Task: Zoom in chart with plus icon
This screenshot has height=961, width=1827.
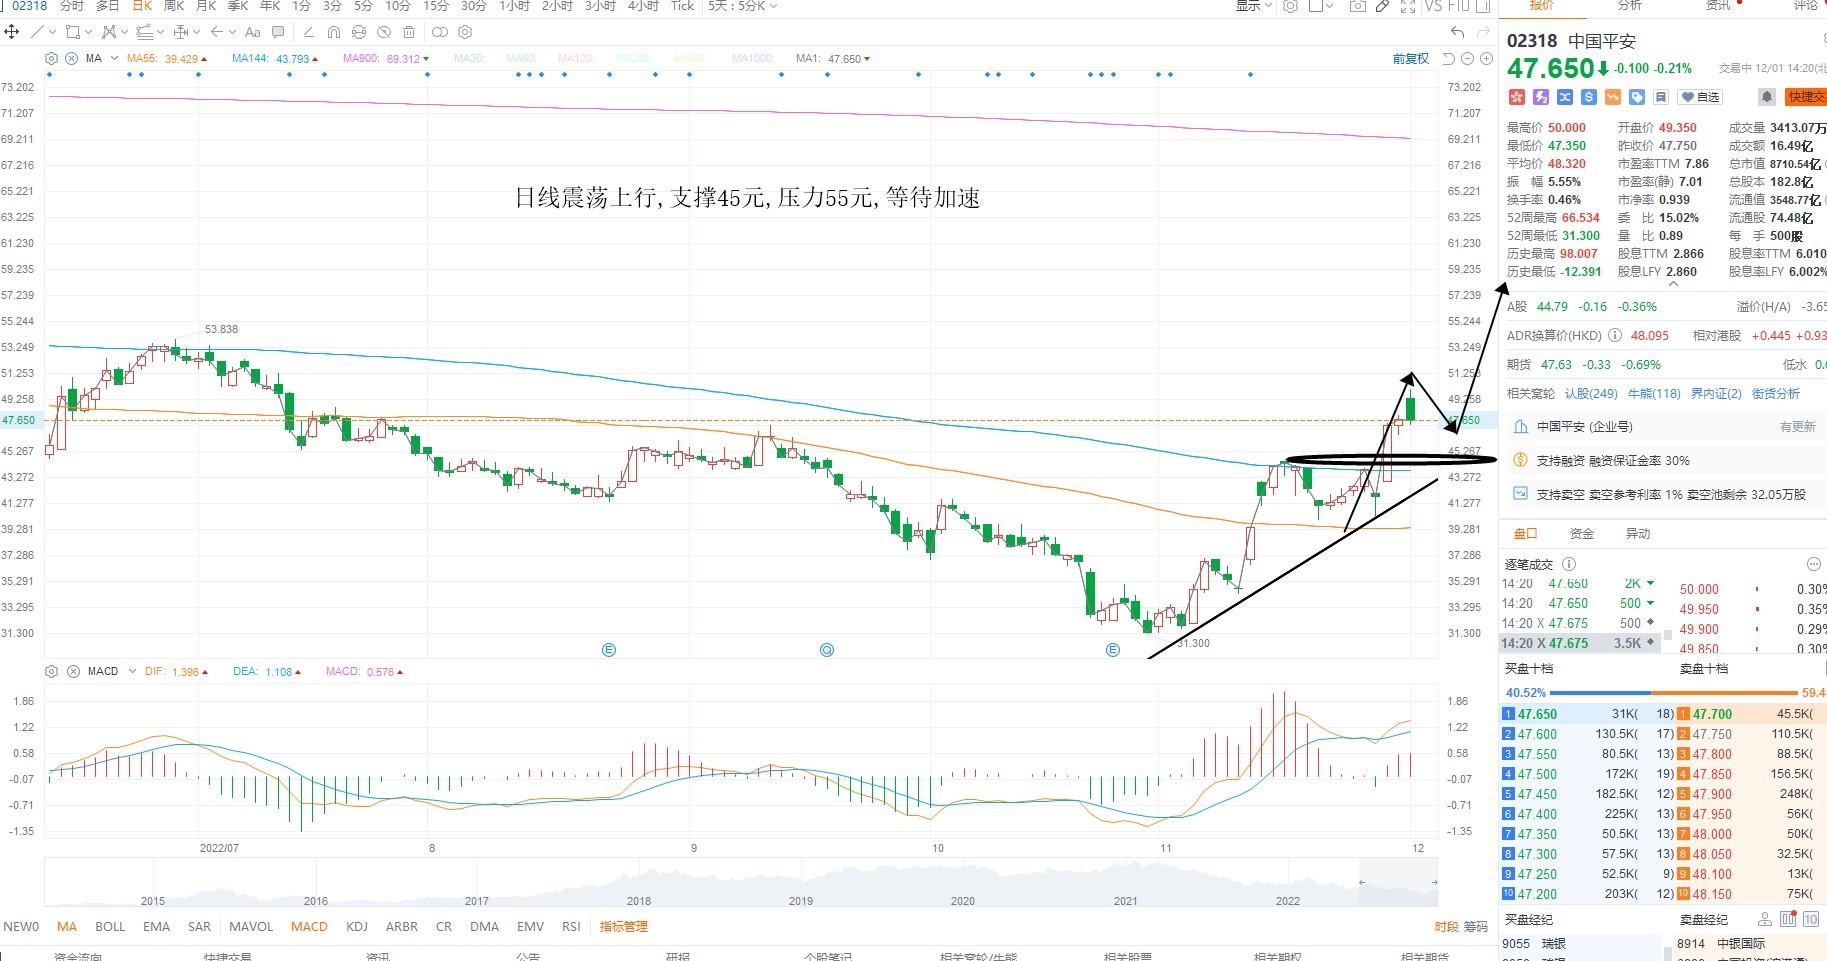Action: coord(1486,59)
